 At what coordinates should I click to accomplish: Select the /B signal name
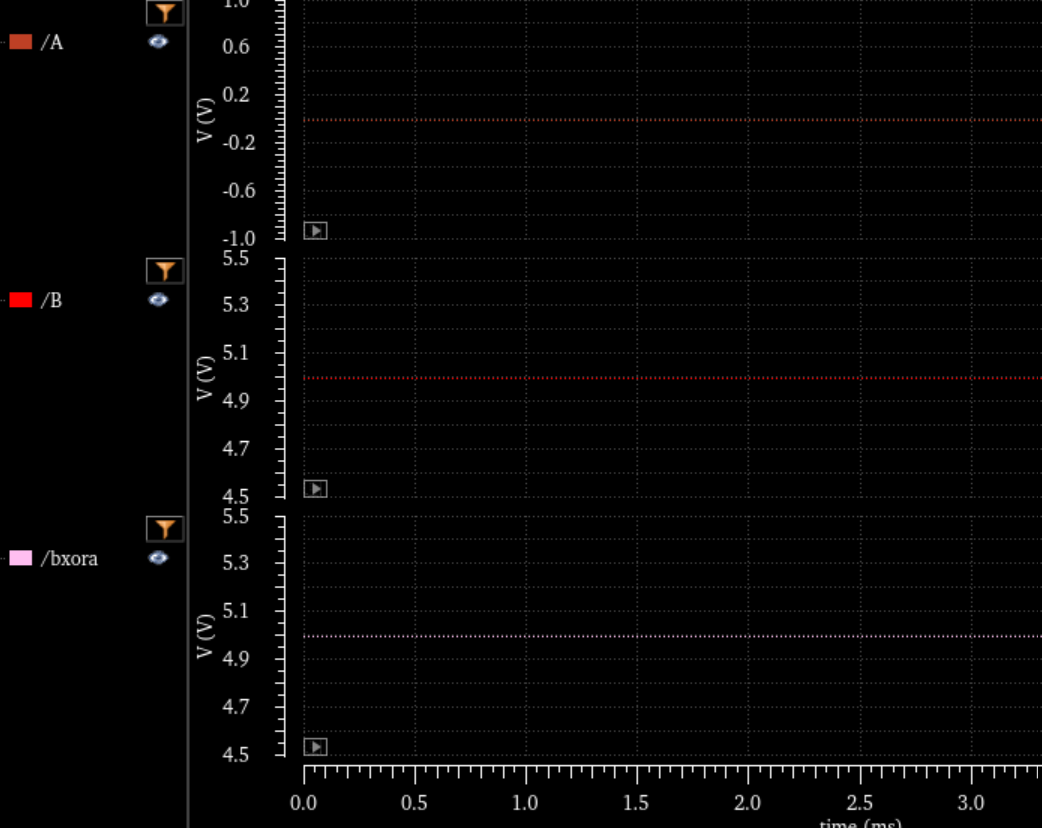[x=52, y=300]
